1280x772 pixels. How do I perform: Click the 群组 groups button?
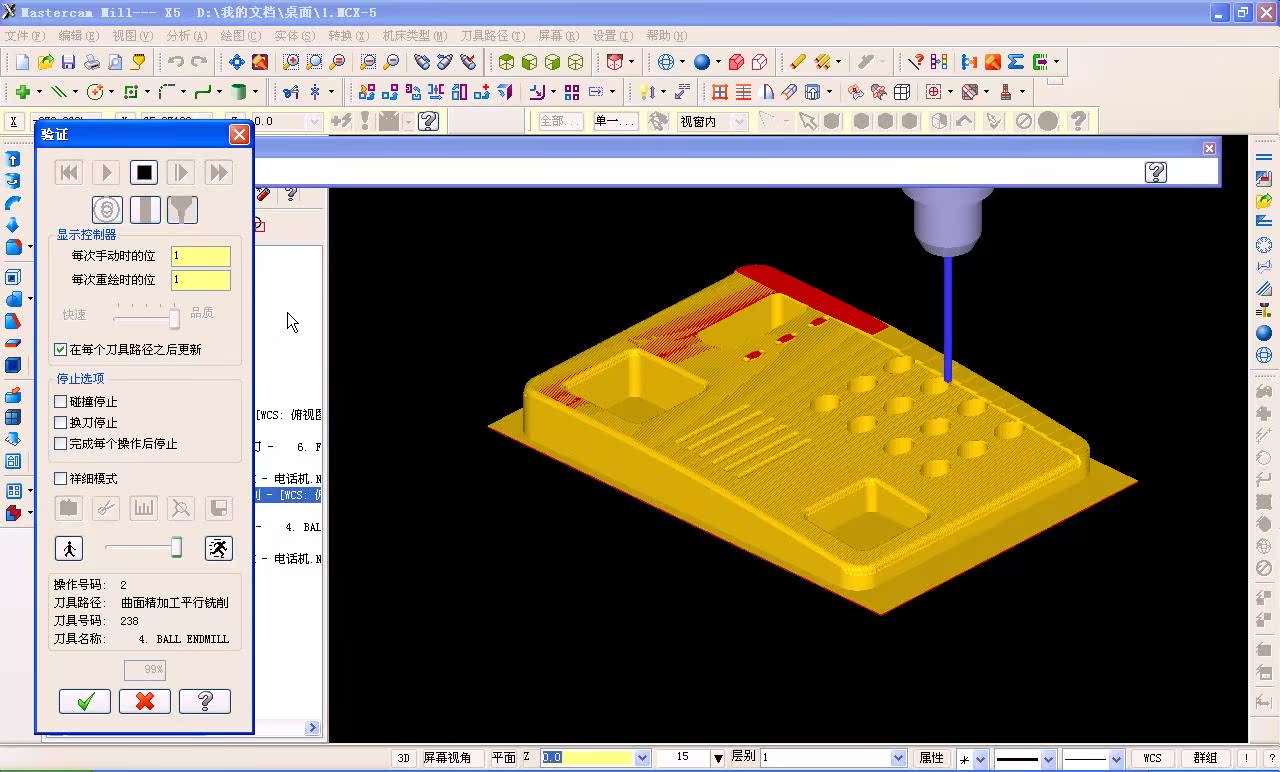click(x=1205, y=758)
